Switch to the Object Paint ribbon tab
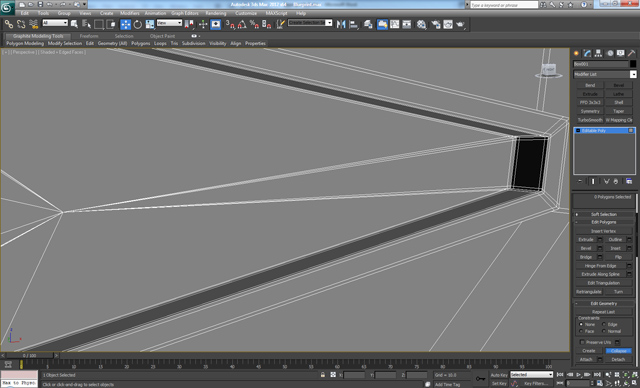This screenshot has width=640, height=388. coord(162,36)
